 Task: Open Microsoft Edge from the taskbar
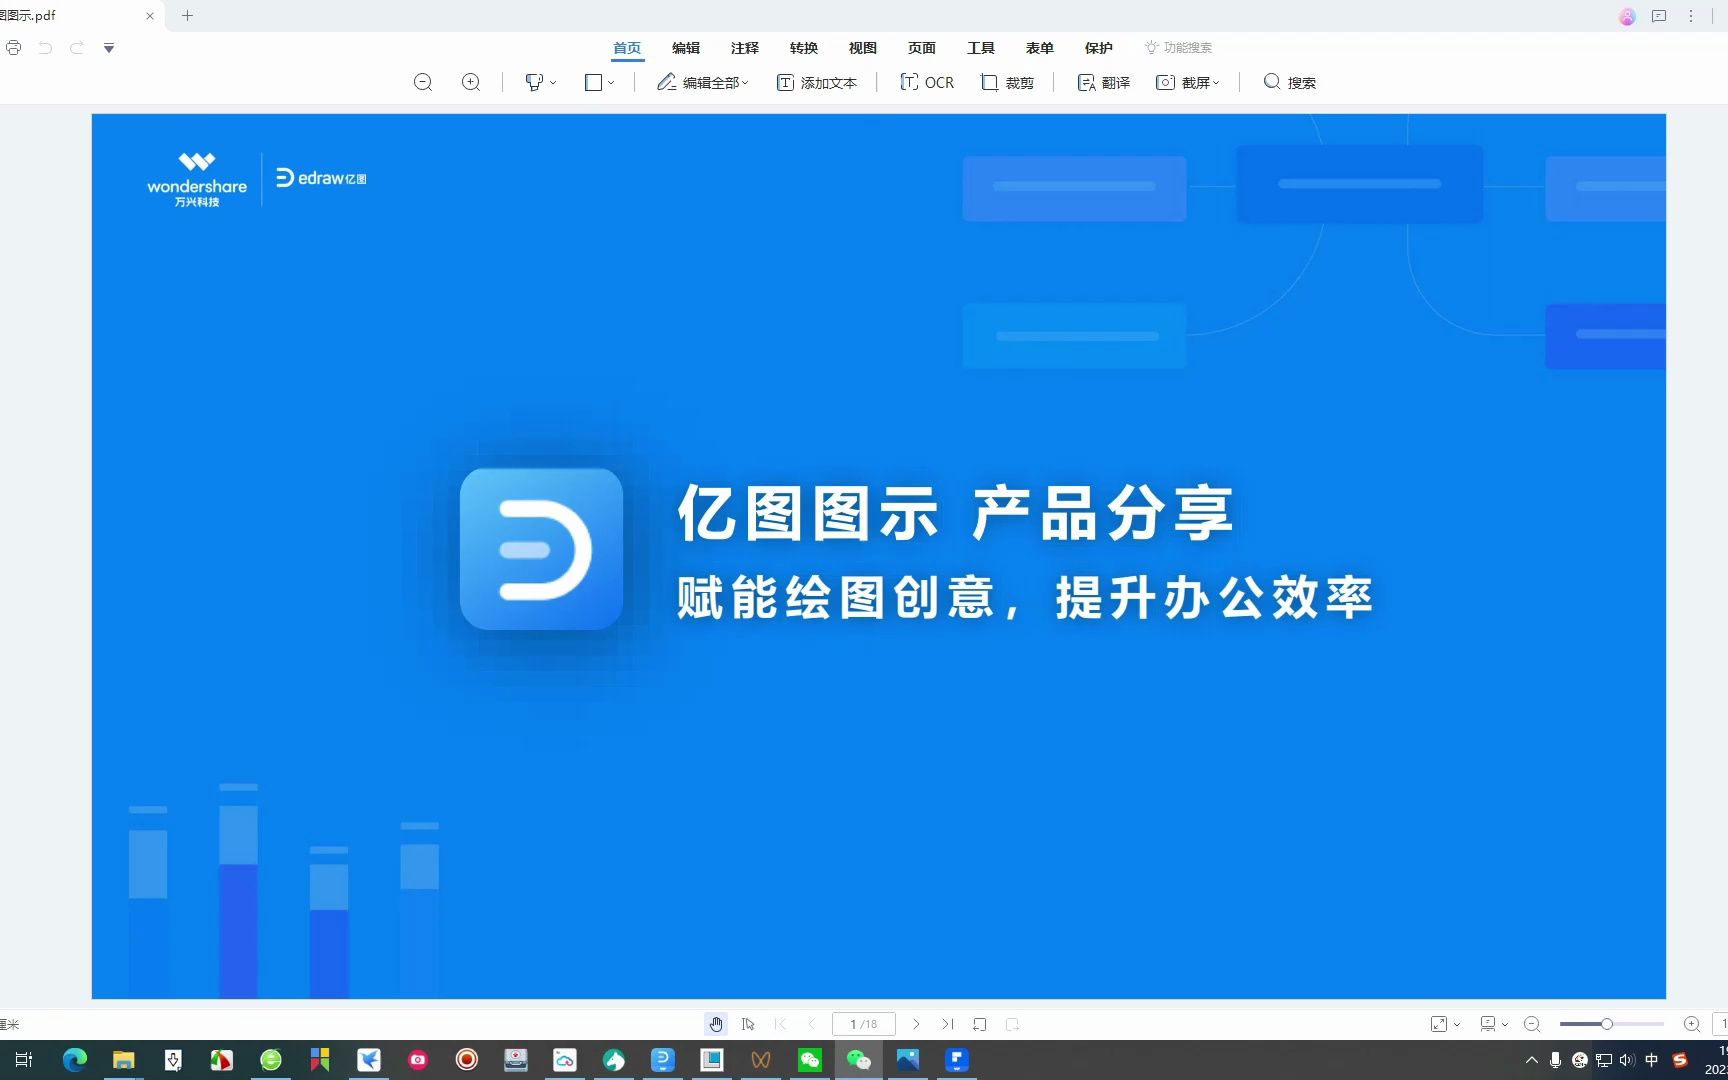[75, 1060]
